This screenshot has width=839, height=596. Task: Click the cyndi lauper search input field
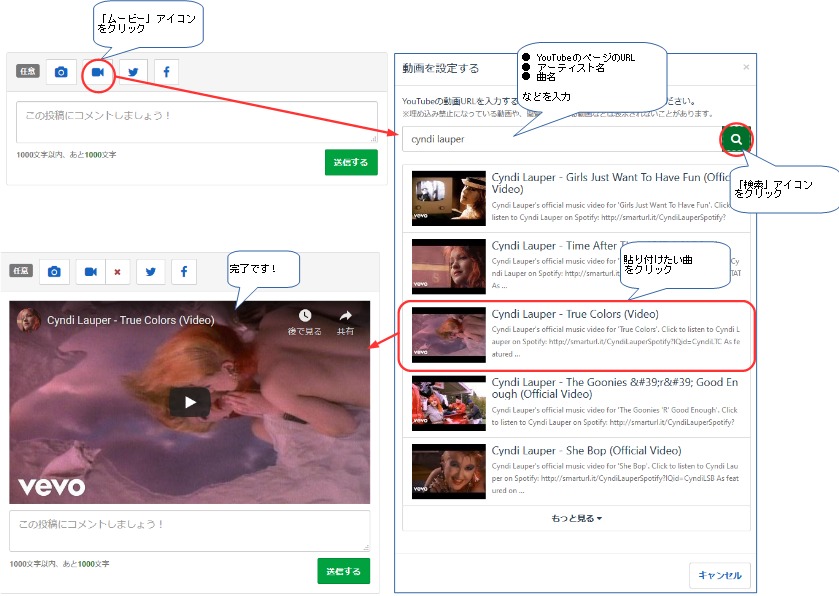click(561, 139)
